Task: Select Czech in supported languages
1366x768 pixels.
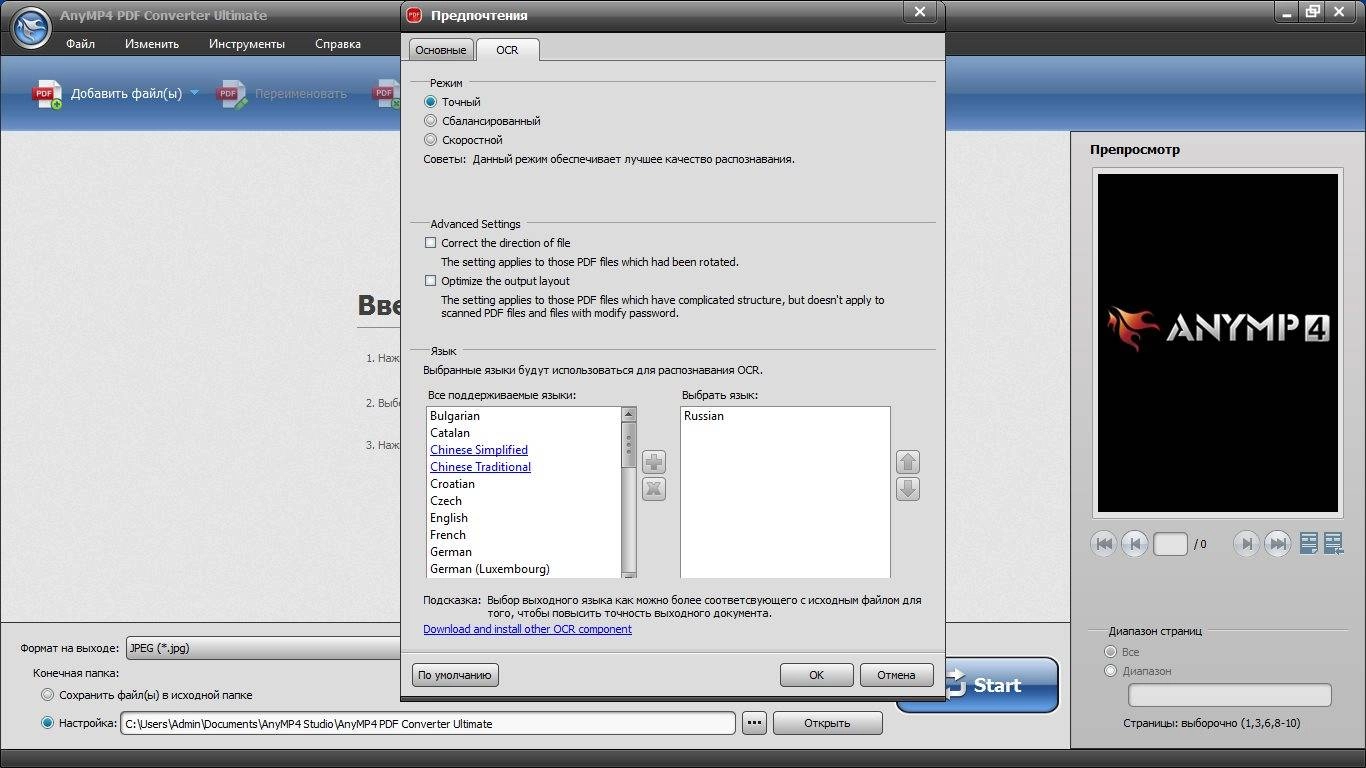Action: tap(446, 501)
